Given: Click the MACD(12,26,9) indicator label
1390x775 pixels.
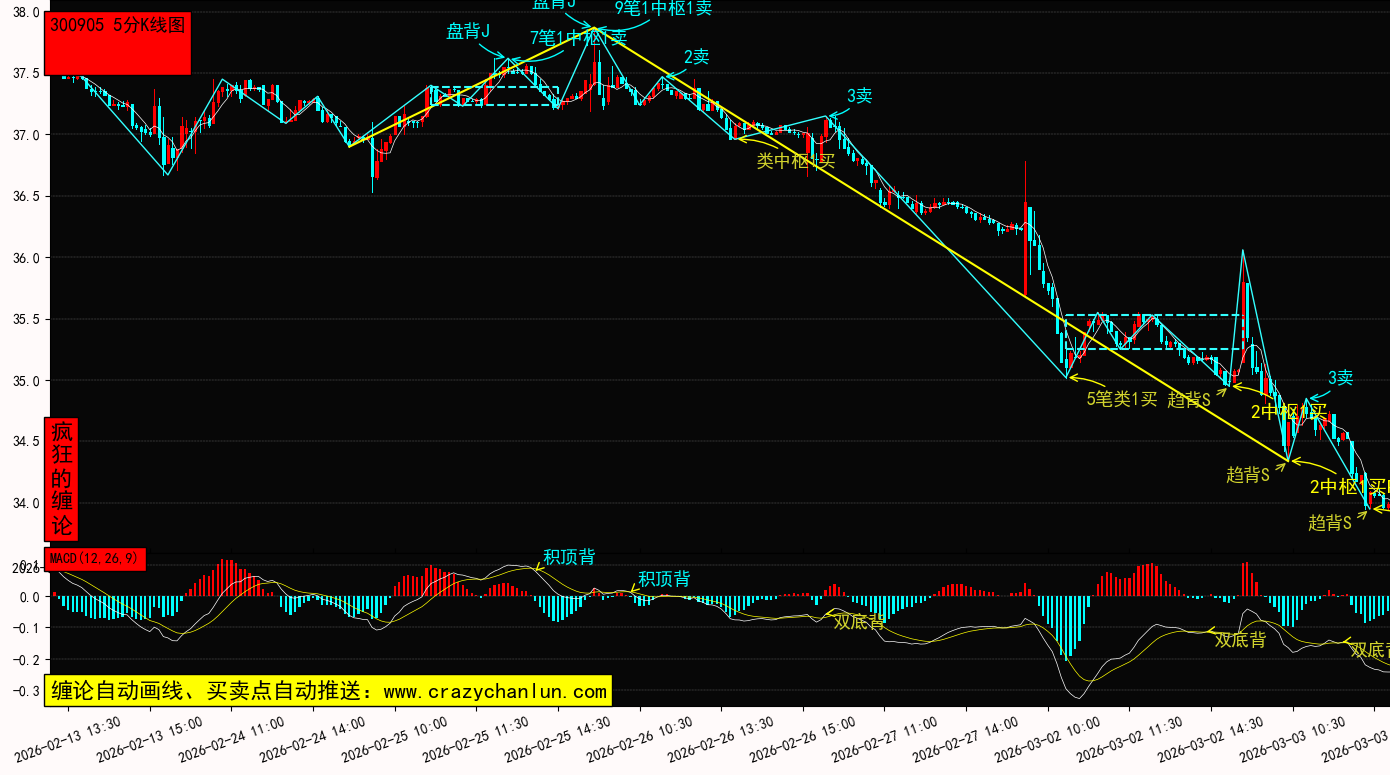Looking at the screenshot, I should (97, 559).
